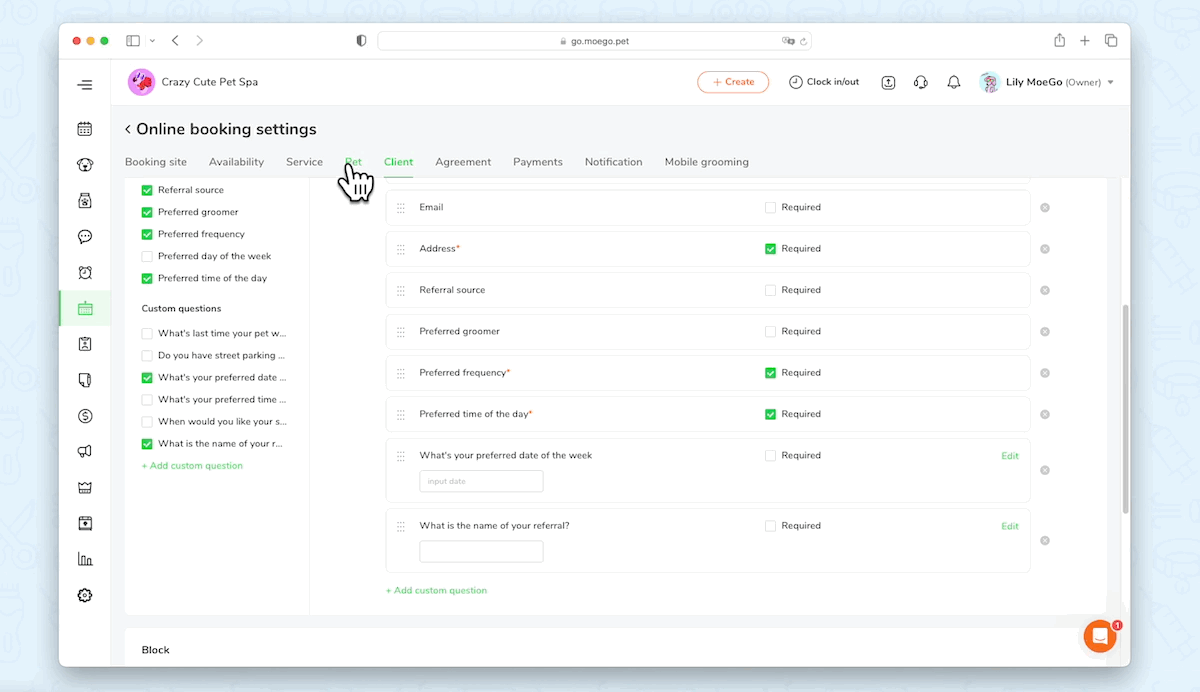Enable Preferred day of the week checkbox
This screenshot has height=692, width=1200.
tap(147, 256)
